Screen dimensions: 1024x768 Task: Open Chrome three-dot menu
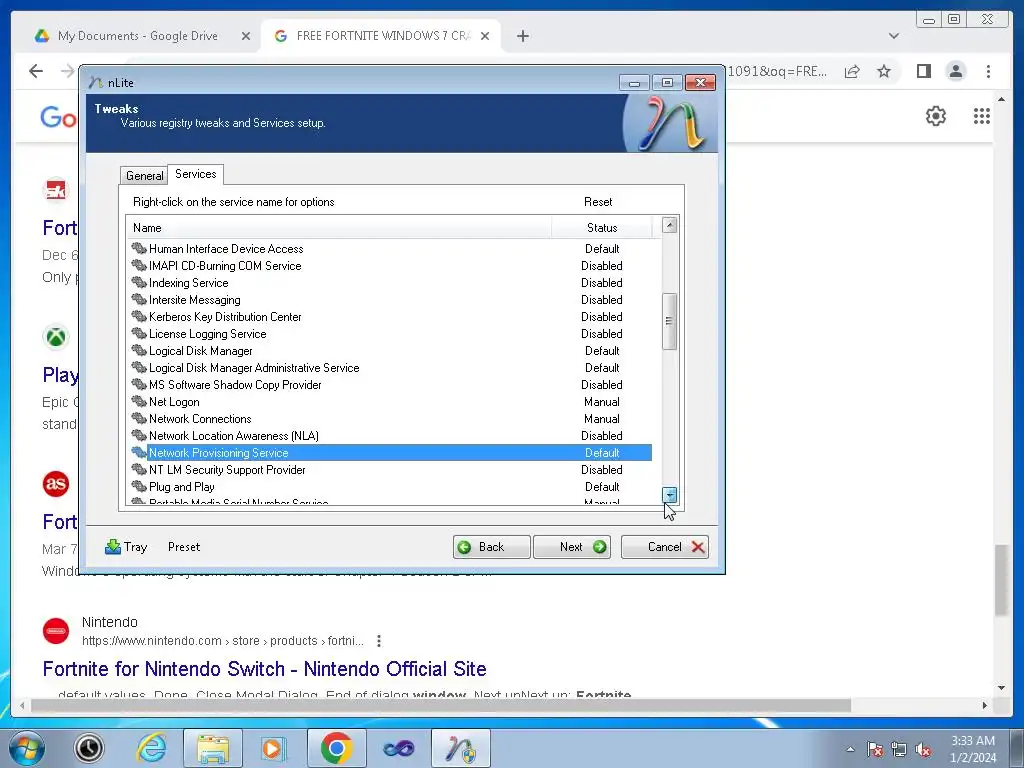(988, 71)
